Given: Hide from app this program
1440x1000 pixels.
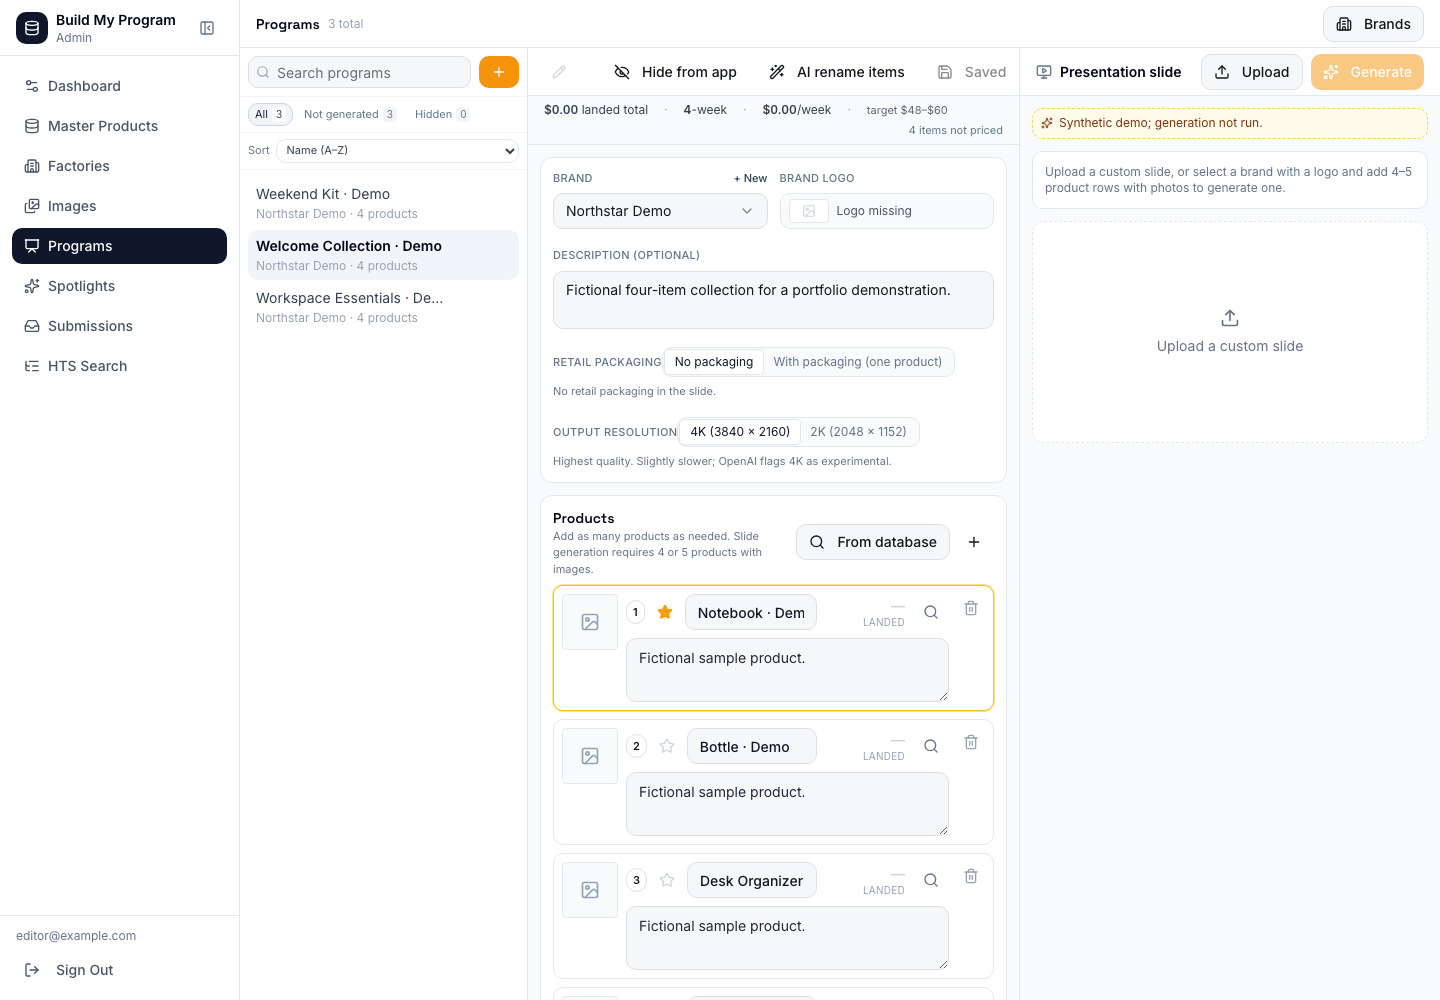Looking at the screenshot, I should 675,72.
